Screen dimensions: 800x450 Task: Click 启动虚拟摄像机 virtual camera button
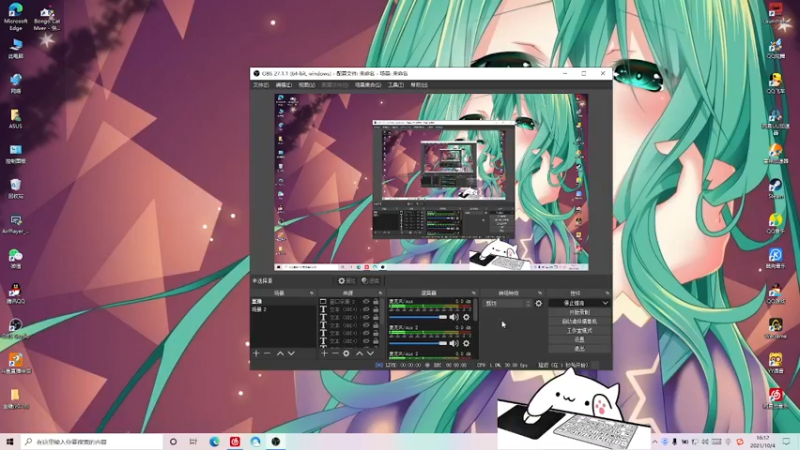[x=579, y=321]
